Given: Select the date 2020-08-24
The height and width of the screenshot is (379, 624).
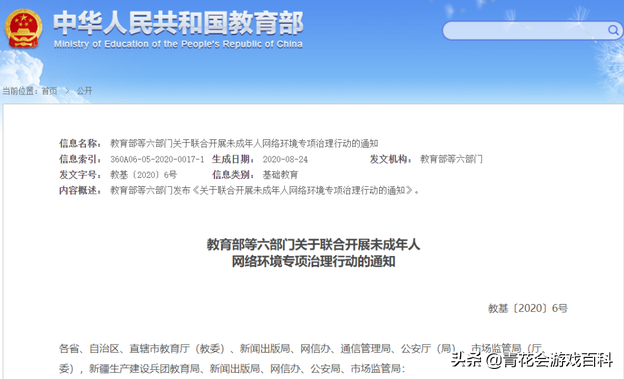Looking at the screenshot, I should coord(285,159).
